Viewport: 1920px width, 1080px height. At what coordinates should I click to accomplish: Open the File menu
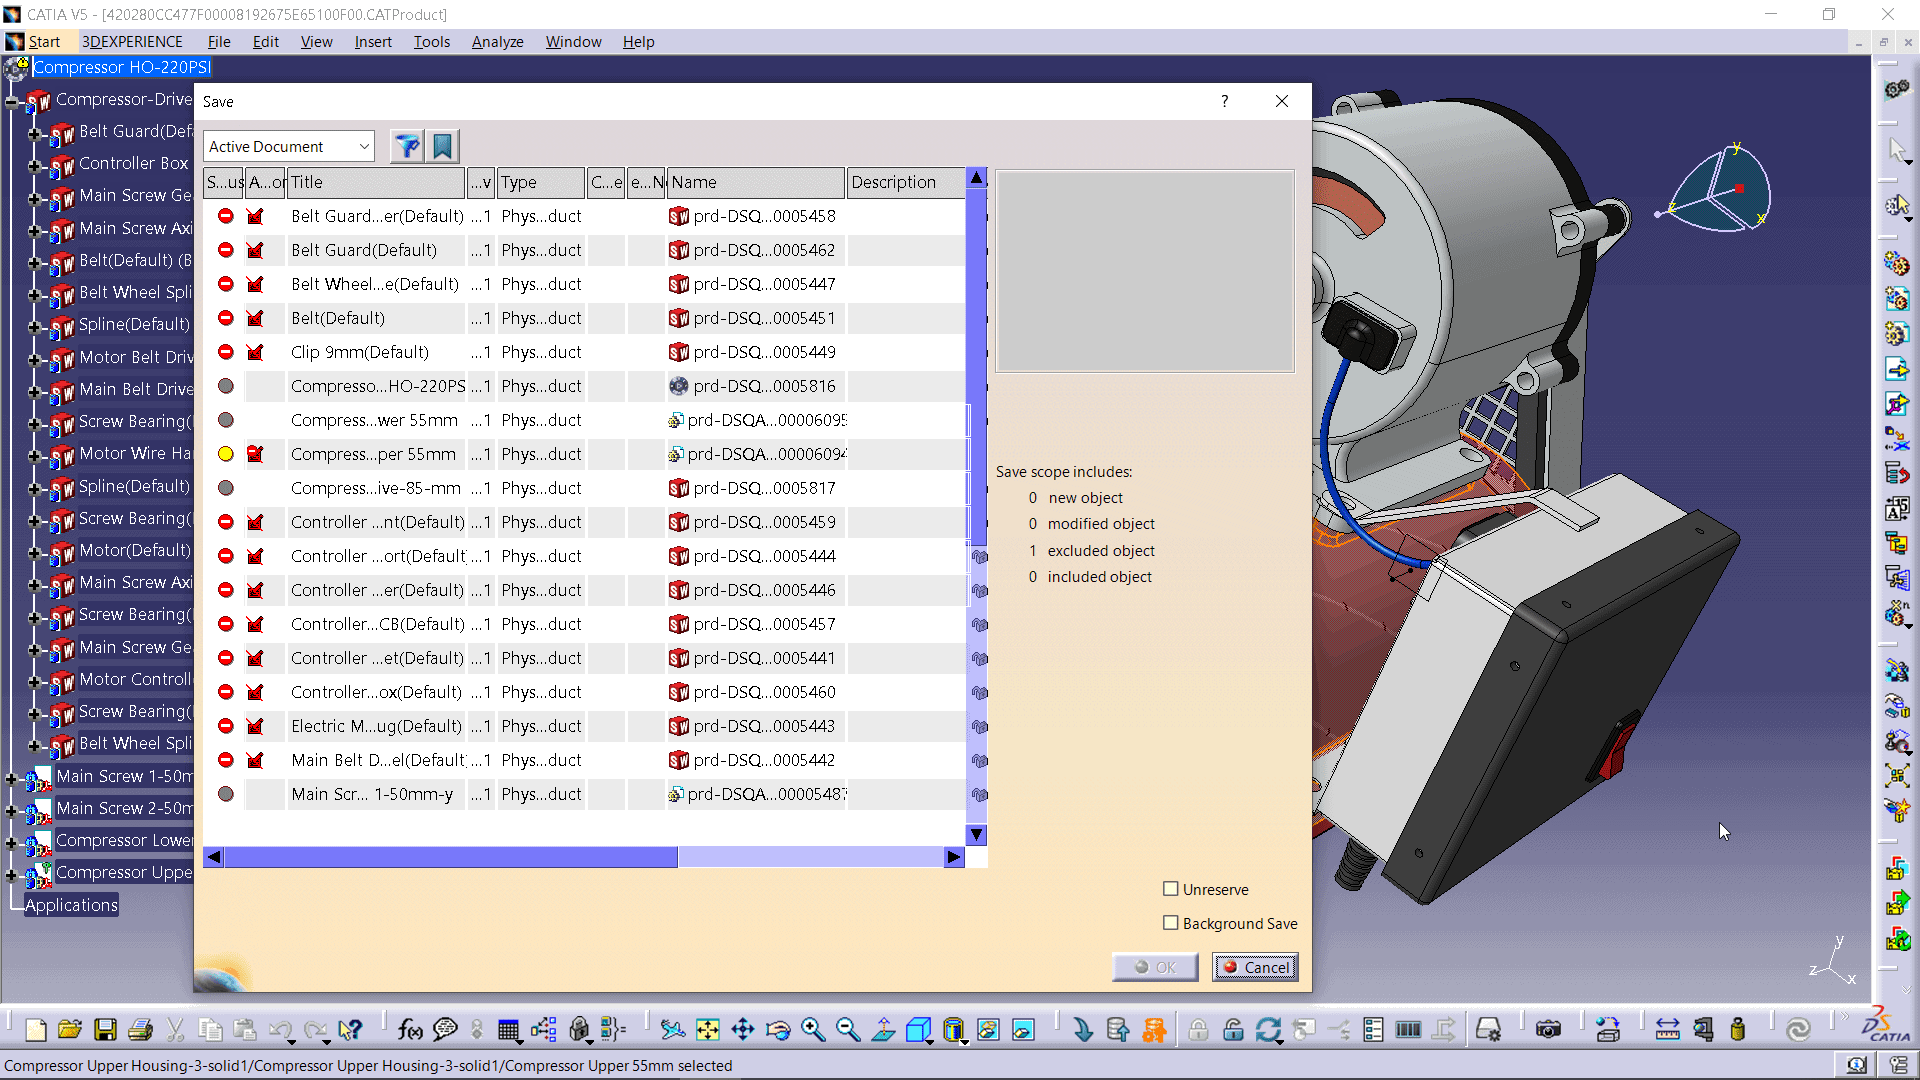tap(219, 41)
